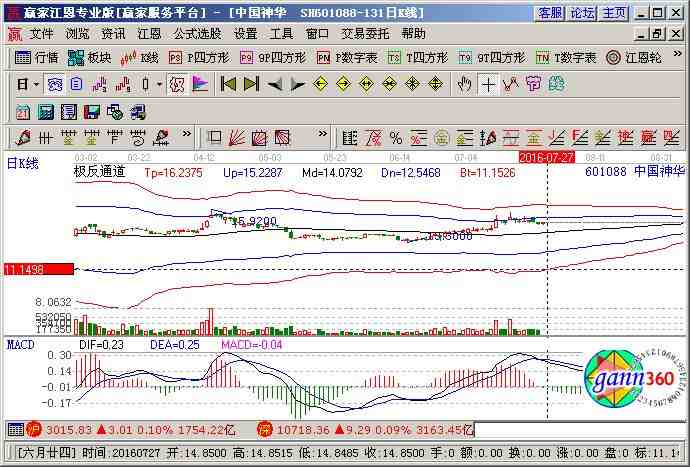Click the 沪 Shanghai index badge

click(x=34, y=430)
